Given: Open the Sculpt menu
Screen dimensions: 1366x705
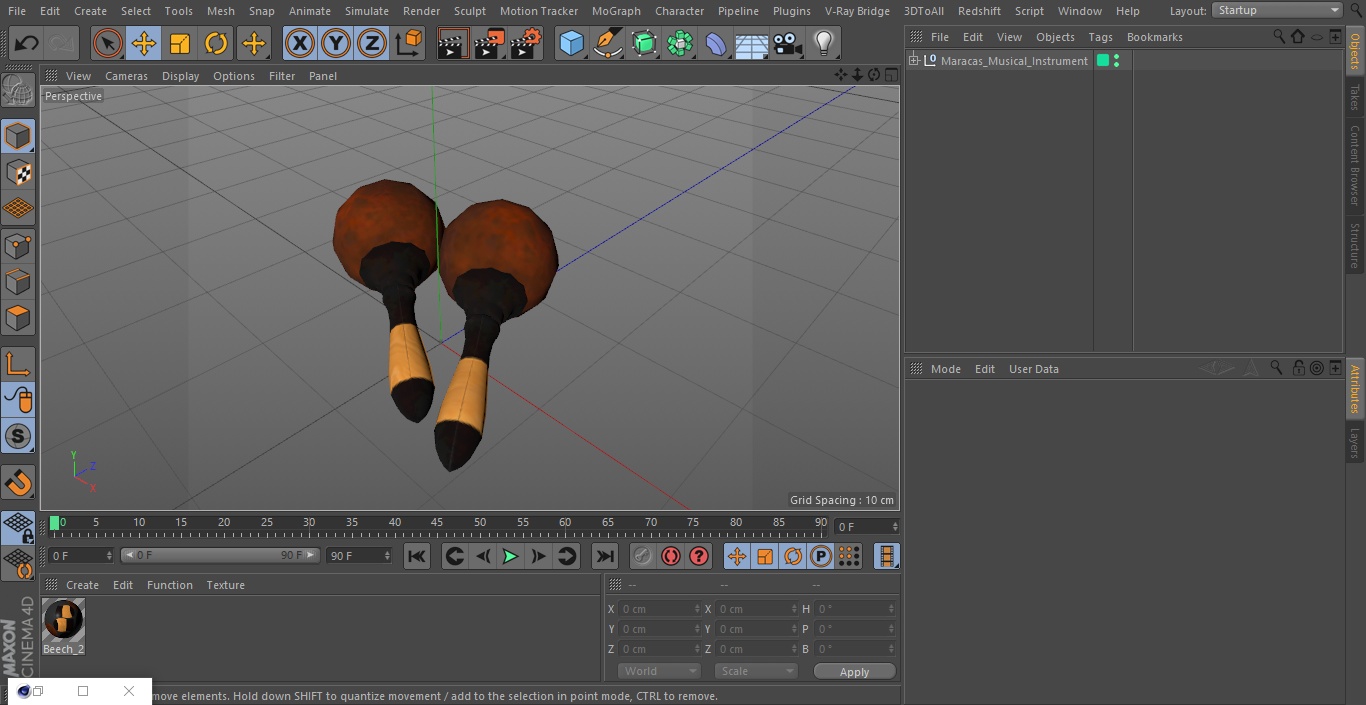Looking at the screenshot, I should tap(469, 11).
